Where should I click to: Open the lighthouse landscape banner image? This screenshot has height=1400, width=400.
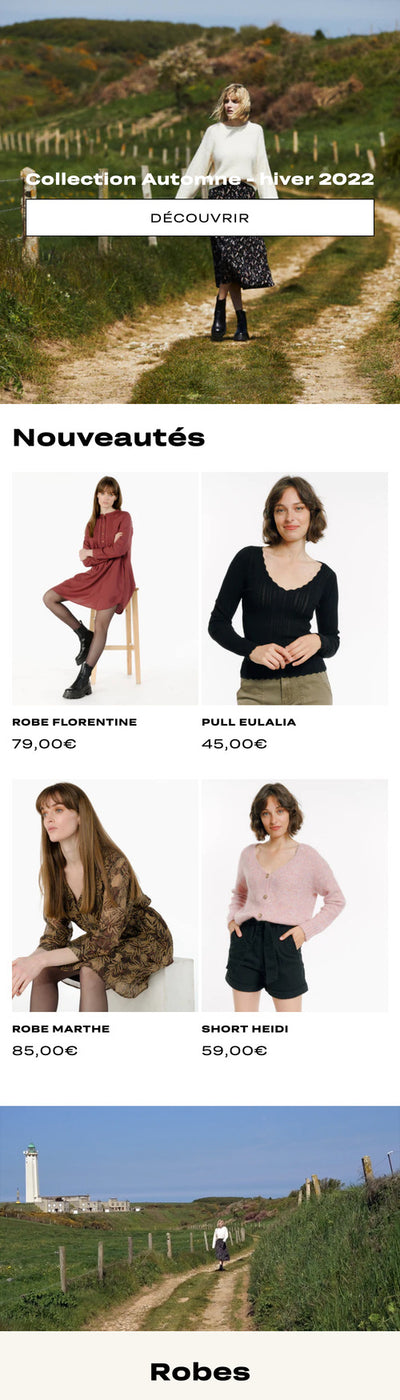click(x=200, y=1218)
